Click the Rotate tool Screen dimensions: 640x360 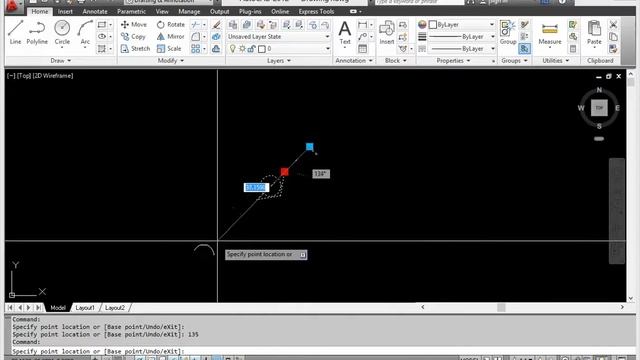(171, 24)
